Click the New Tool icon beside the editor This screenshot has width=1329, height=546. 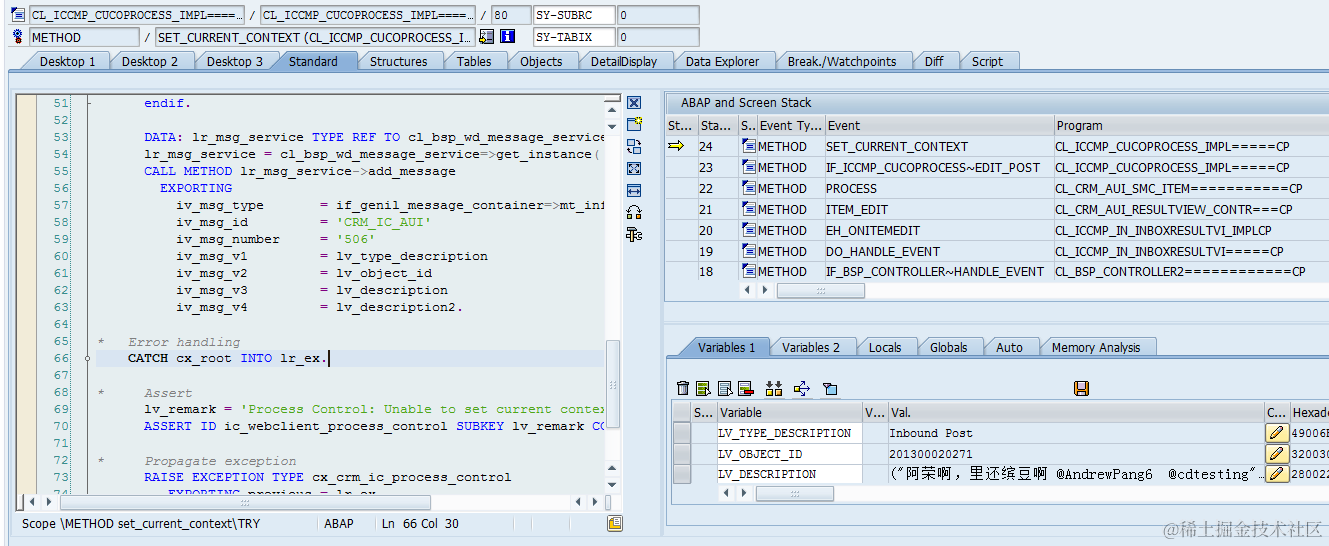point(634,125)
